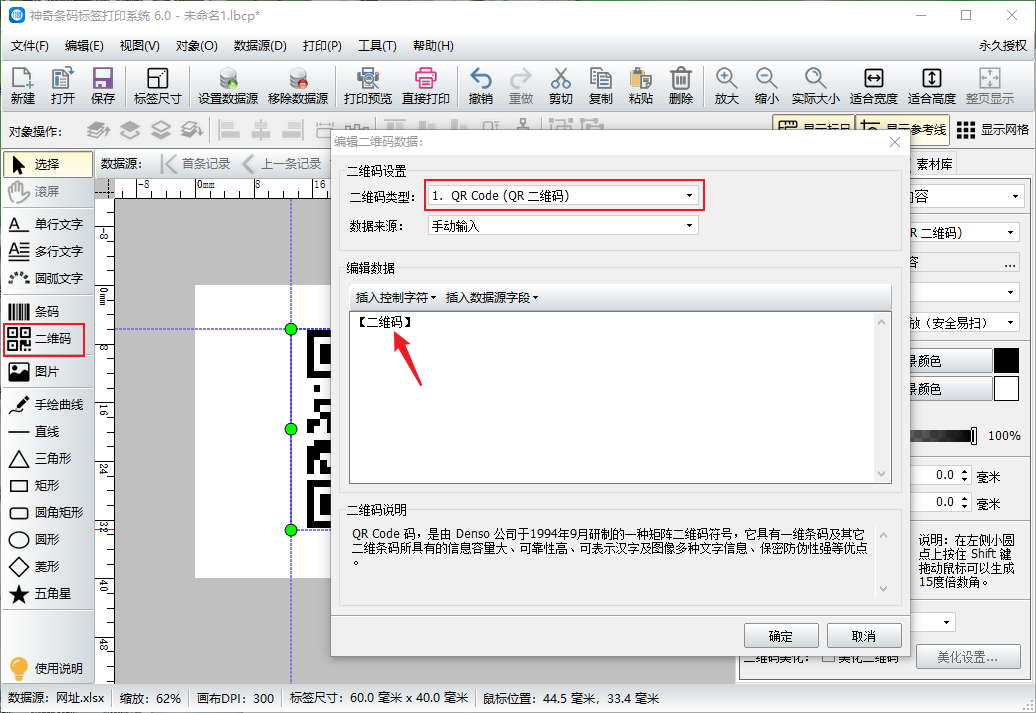Open dropdown ending in 放（安全易扫）
This screenshot has width=1036, height=713.
965,323
